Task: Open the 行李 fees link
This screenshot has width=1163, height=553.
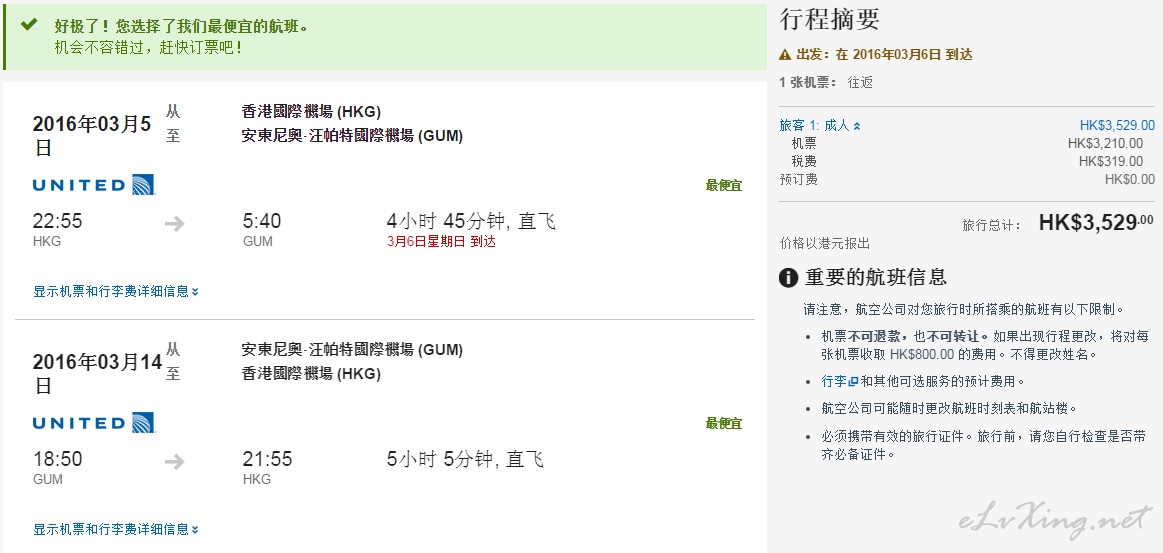Action: (x=834, y=382)
